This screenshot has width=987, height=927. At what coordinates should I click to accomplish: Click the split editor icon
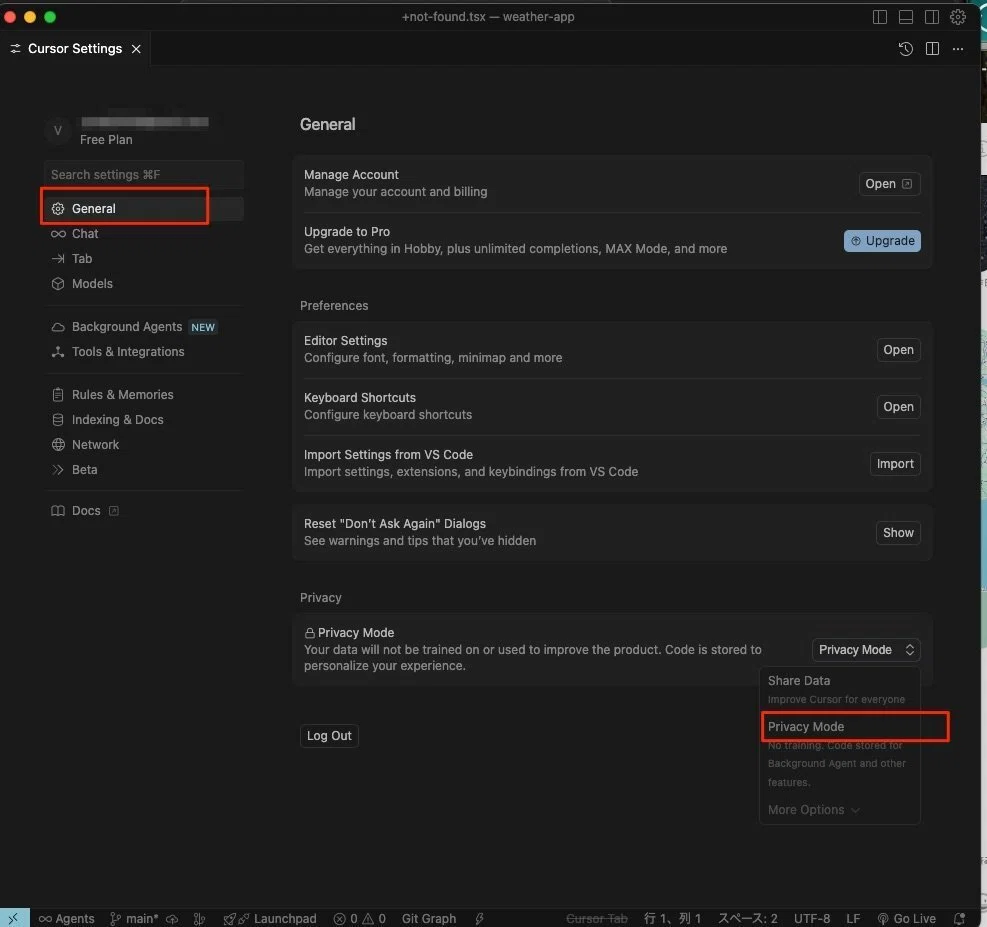coord(932,49)
